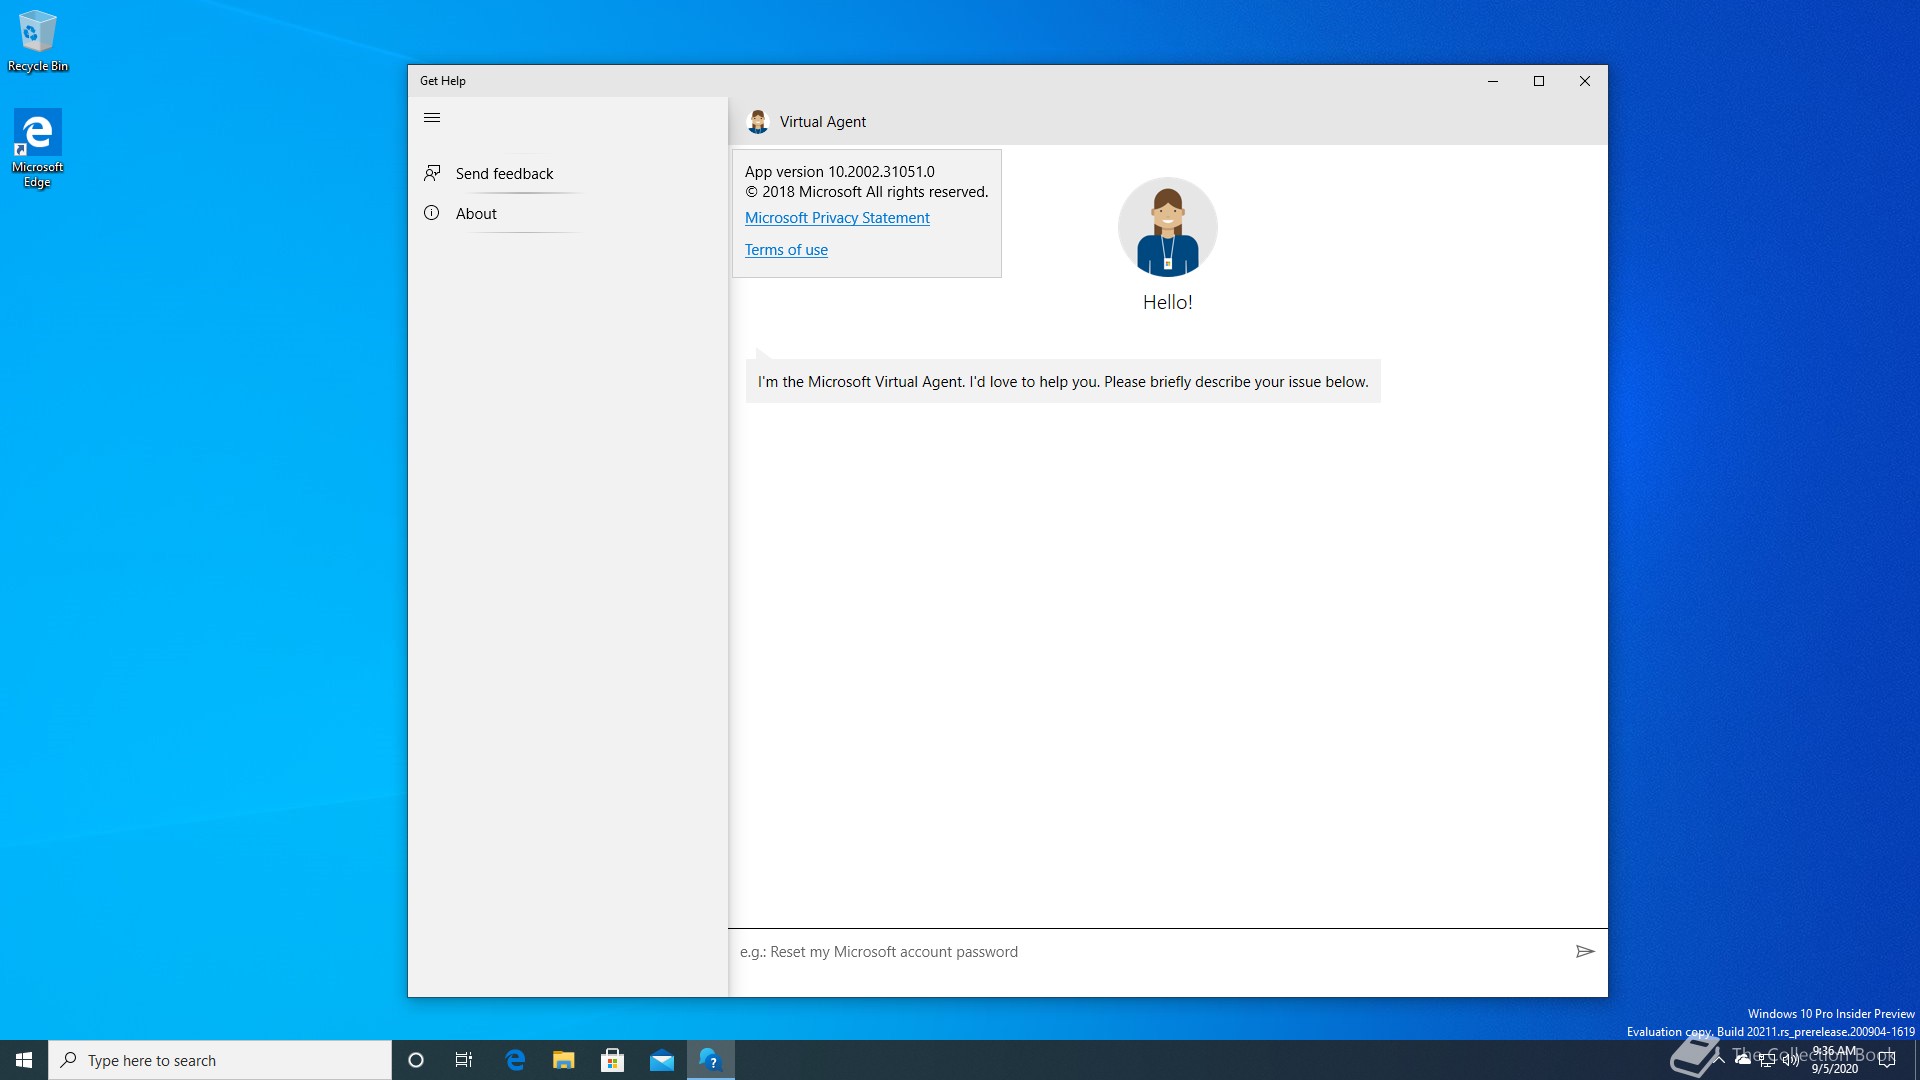The image size is (1920, 1080).
Task: Click the taskbar clock and date
Action: click(1835, 1060)
